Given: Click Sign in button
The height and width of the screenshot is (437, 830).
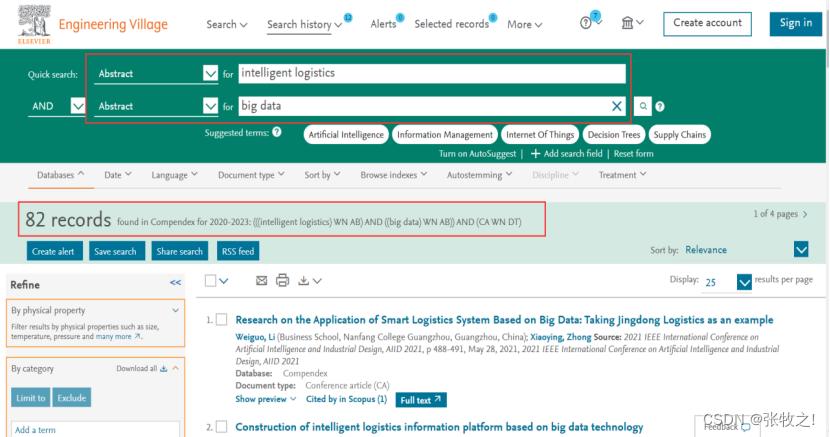Looking at the screenshot, I should pos(796,23).
